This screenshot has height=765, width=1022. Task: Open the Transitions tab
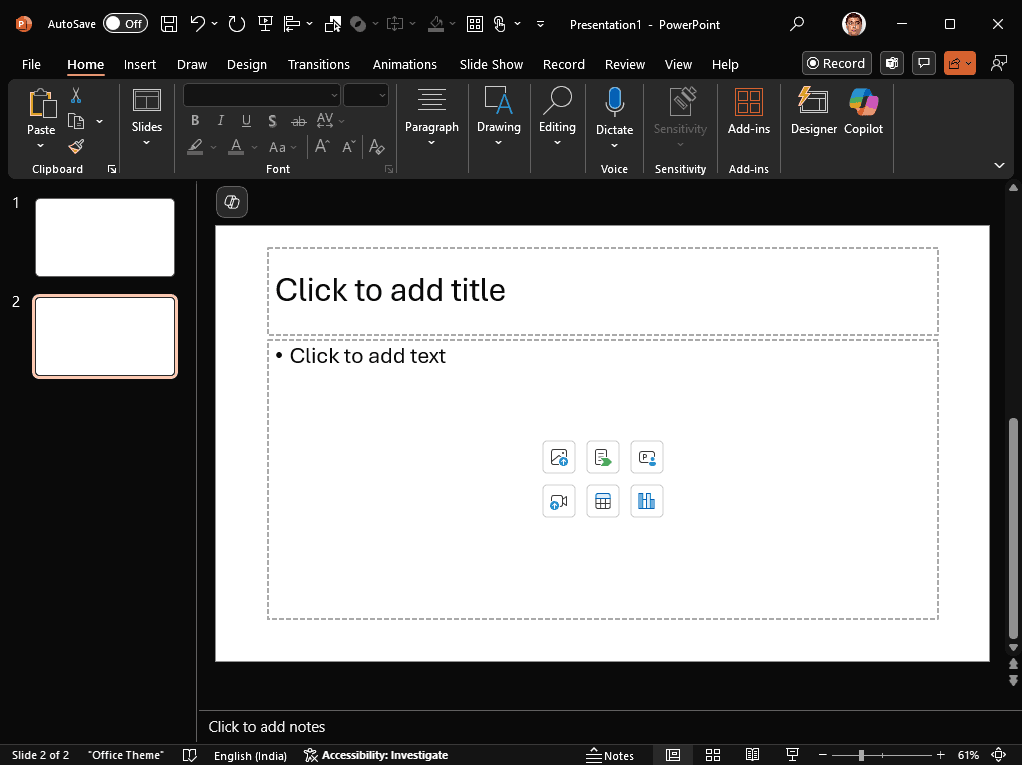tap(319, 64)
